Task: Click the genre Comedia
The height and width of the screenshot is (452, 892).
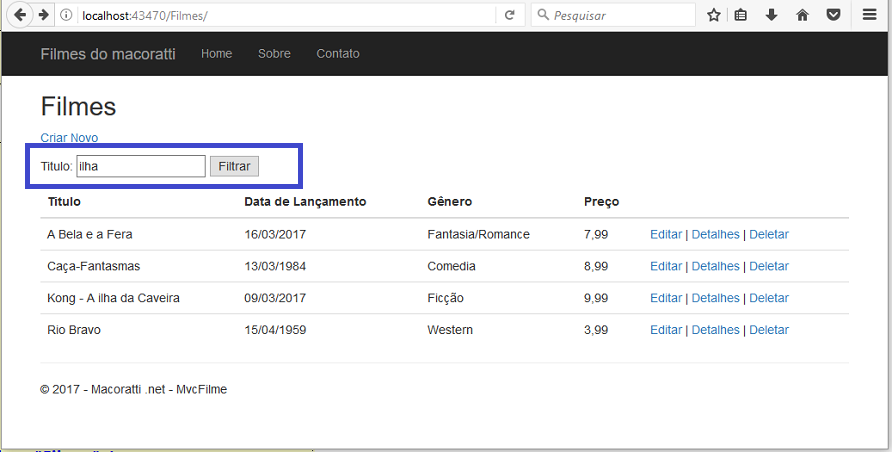Action: [451, 266]
